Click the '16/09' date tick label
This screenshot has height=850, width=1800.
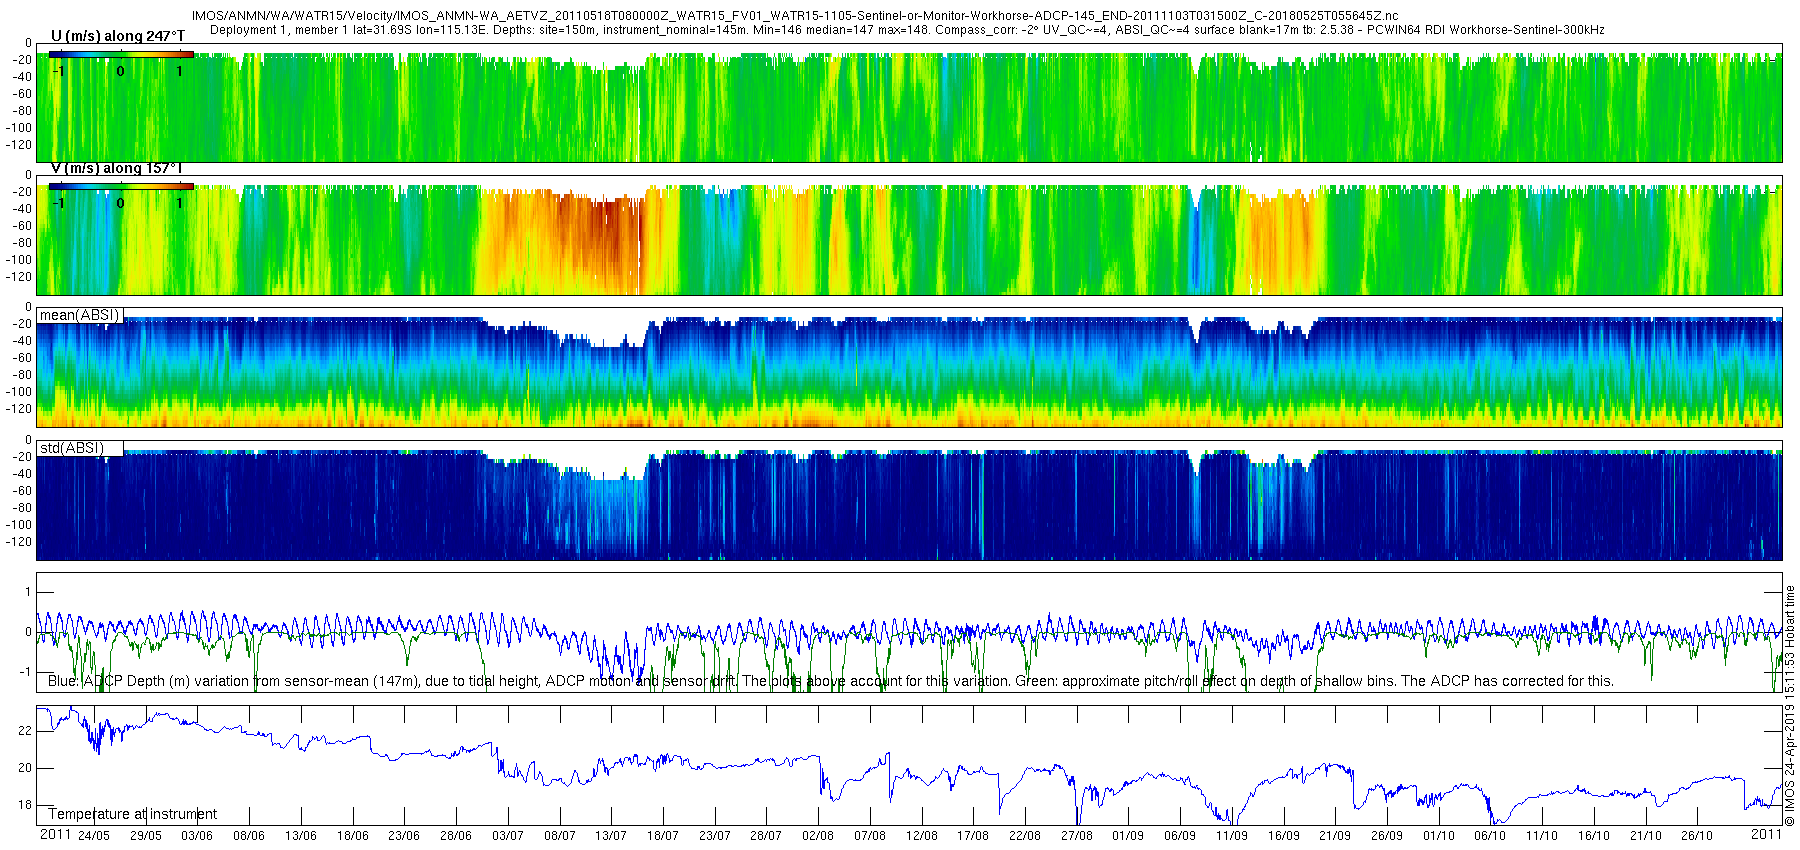click(x=1284, y=836)
